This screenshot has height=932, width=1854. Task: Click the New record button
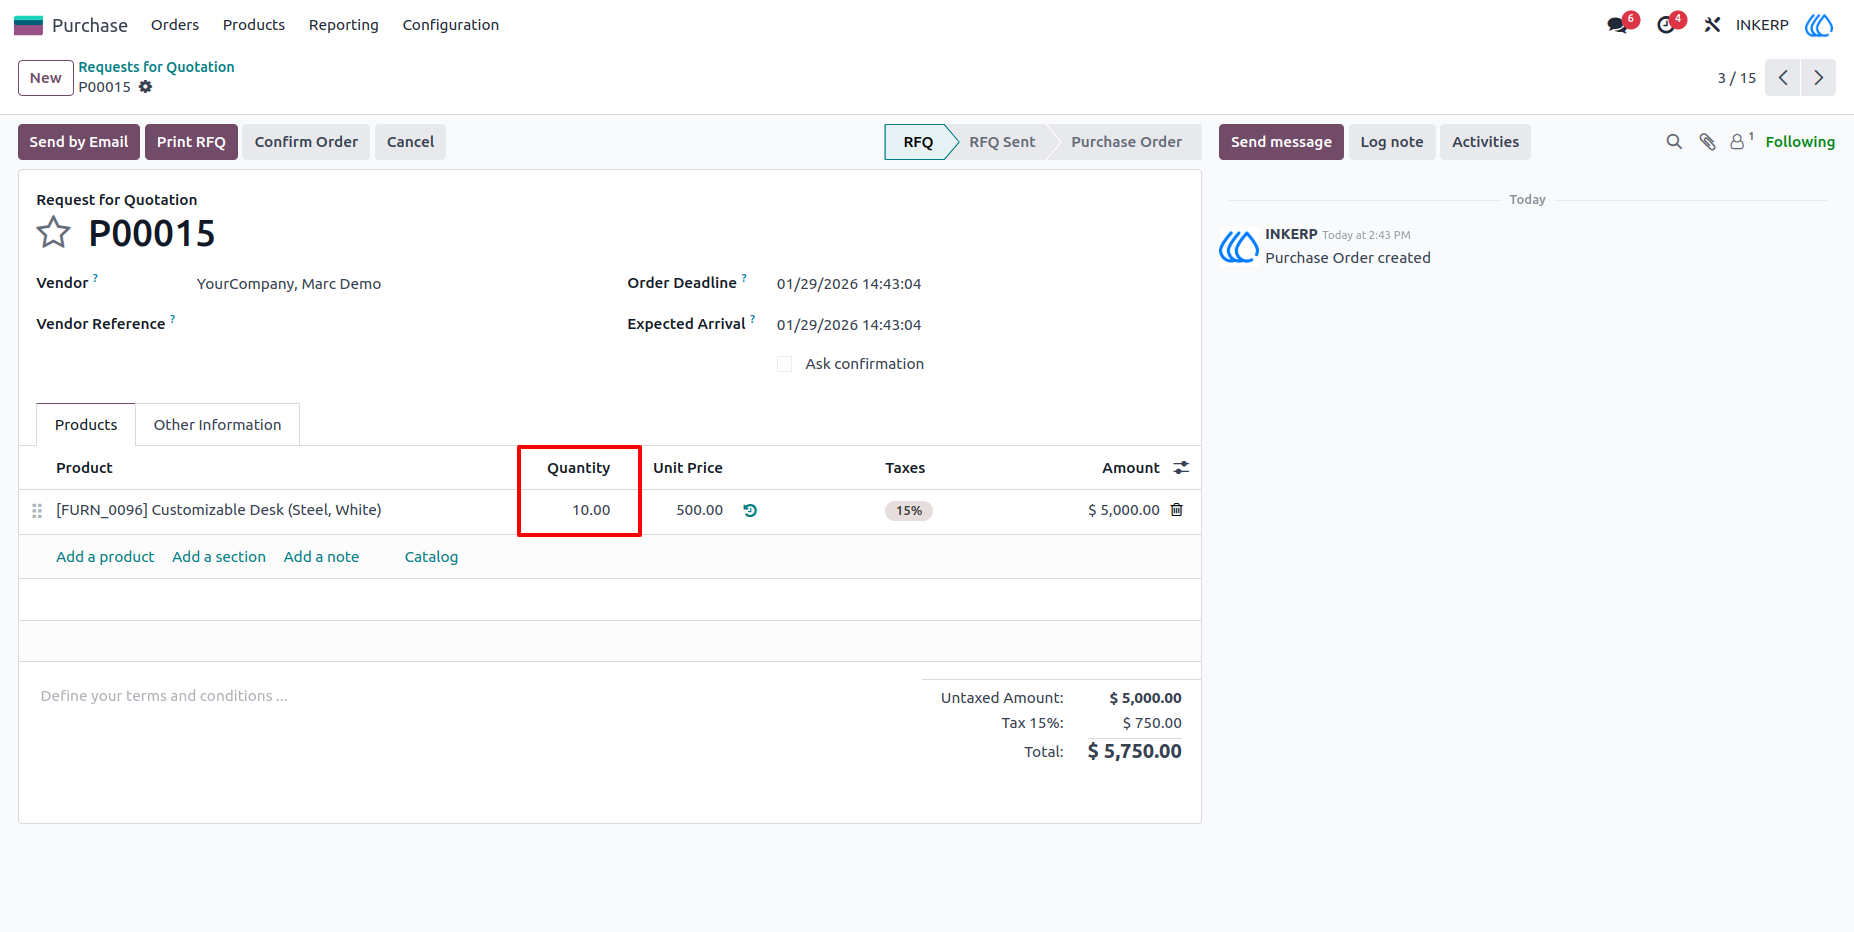(x=46, y=78)
